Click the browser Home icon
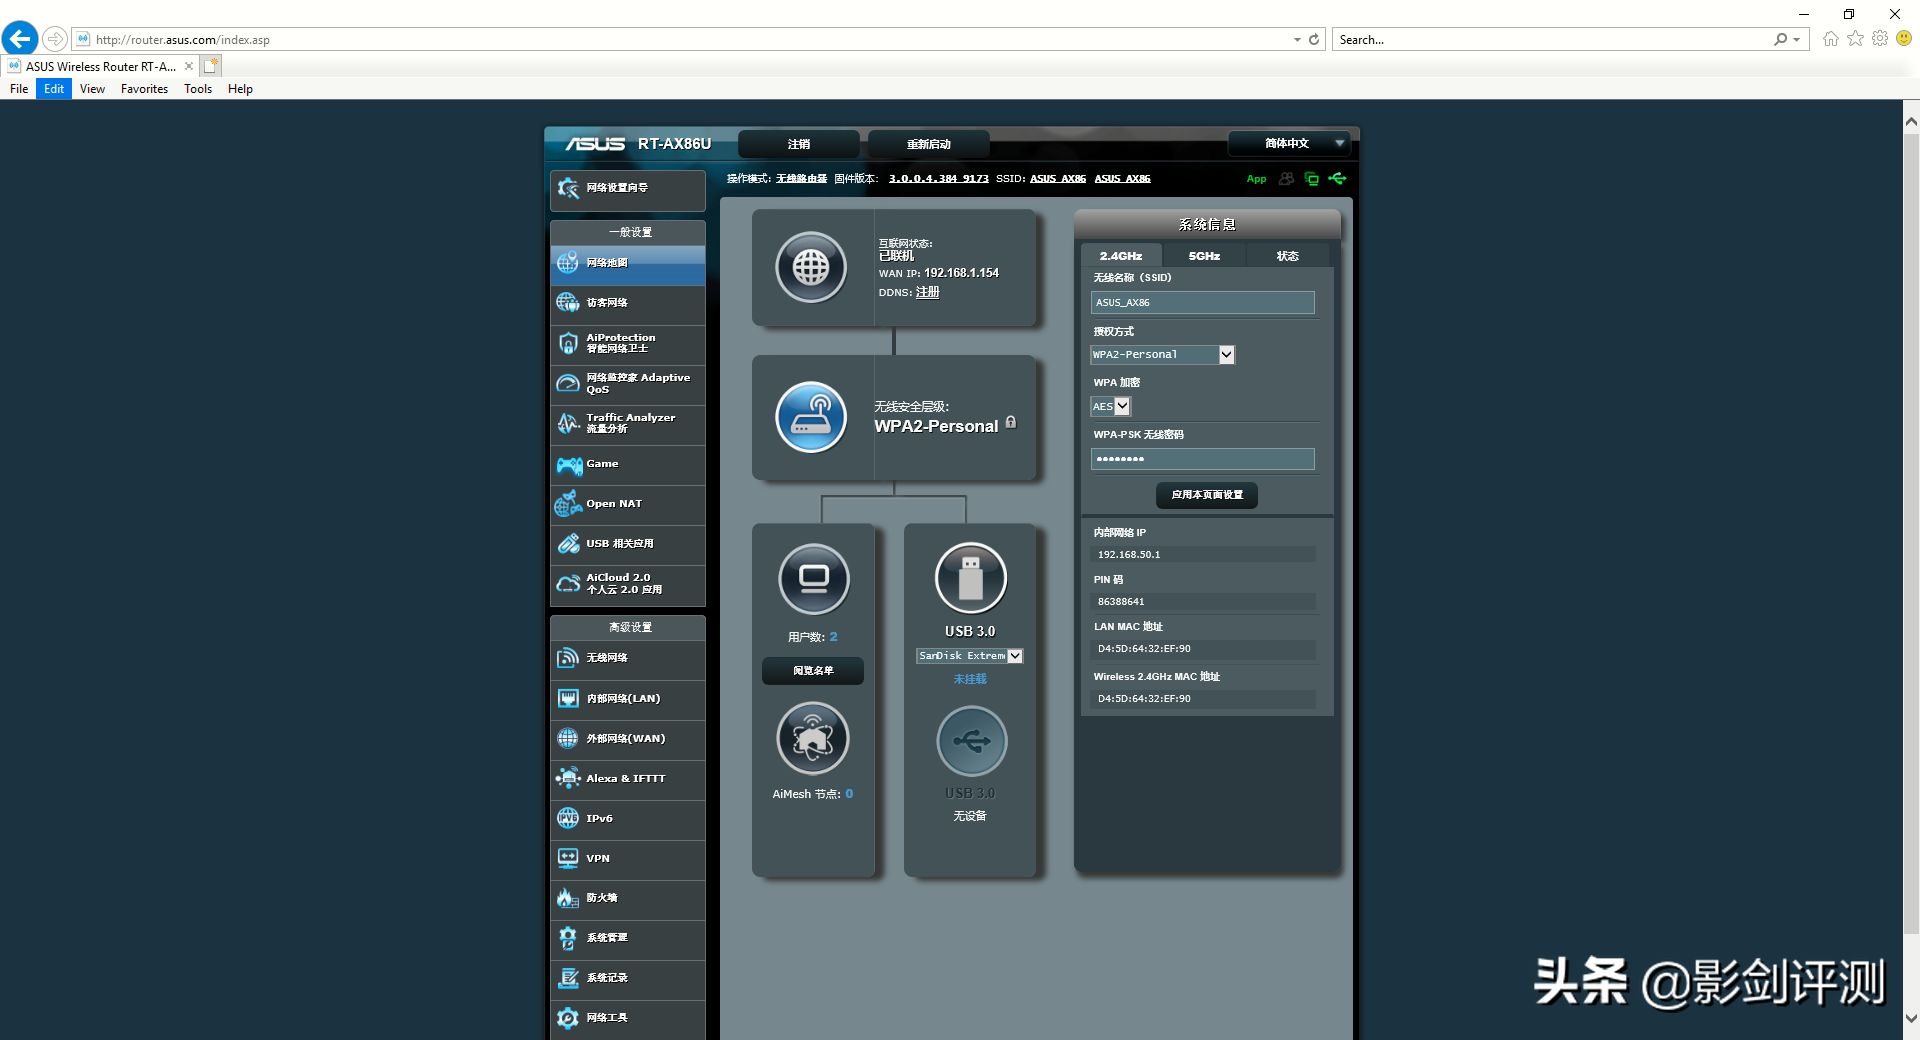Screen dimensions: 1920x1040 (1831, 39)
